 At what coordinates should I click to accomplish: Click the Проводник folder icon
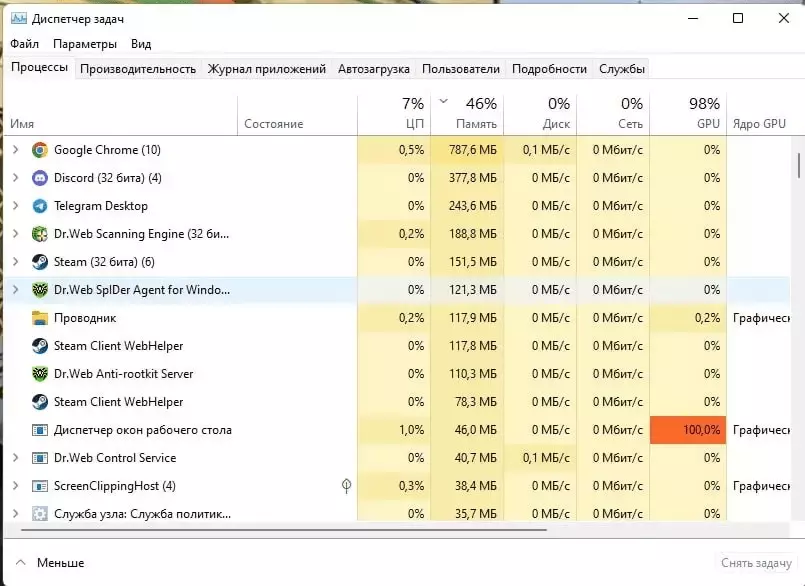pos(40,318)
